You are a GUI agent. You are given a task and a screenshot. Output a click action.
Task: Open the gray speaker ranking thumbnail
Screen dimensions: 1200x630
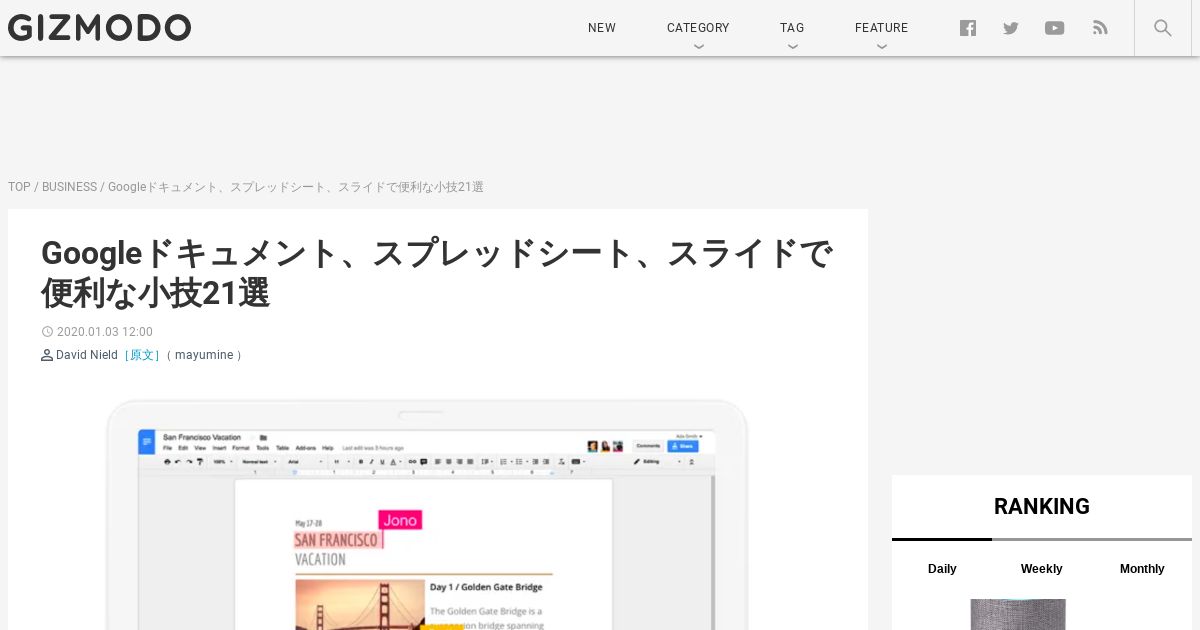pos(1018,614)
